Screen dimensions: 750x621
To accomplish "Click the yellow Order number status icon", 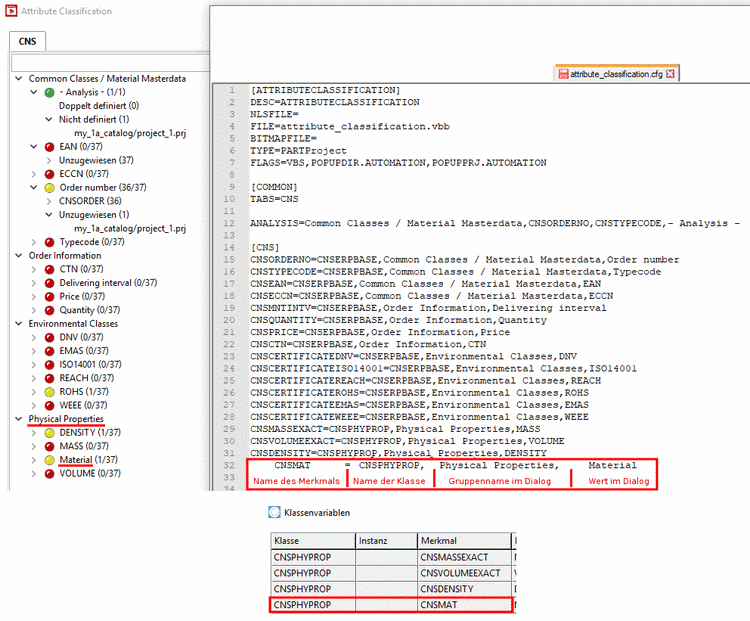I will click(x=49, y=188).
